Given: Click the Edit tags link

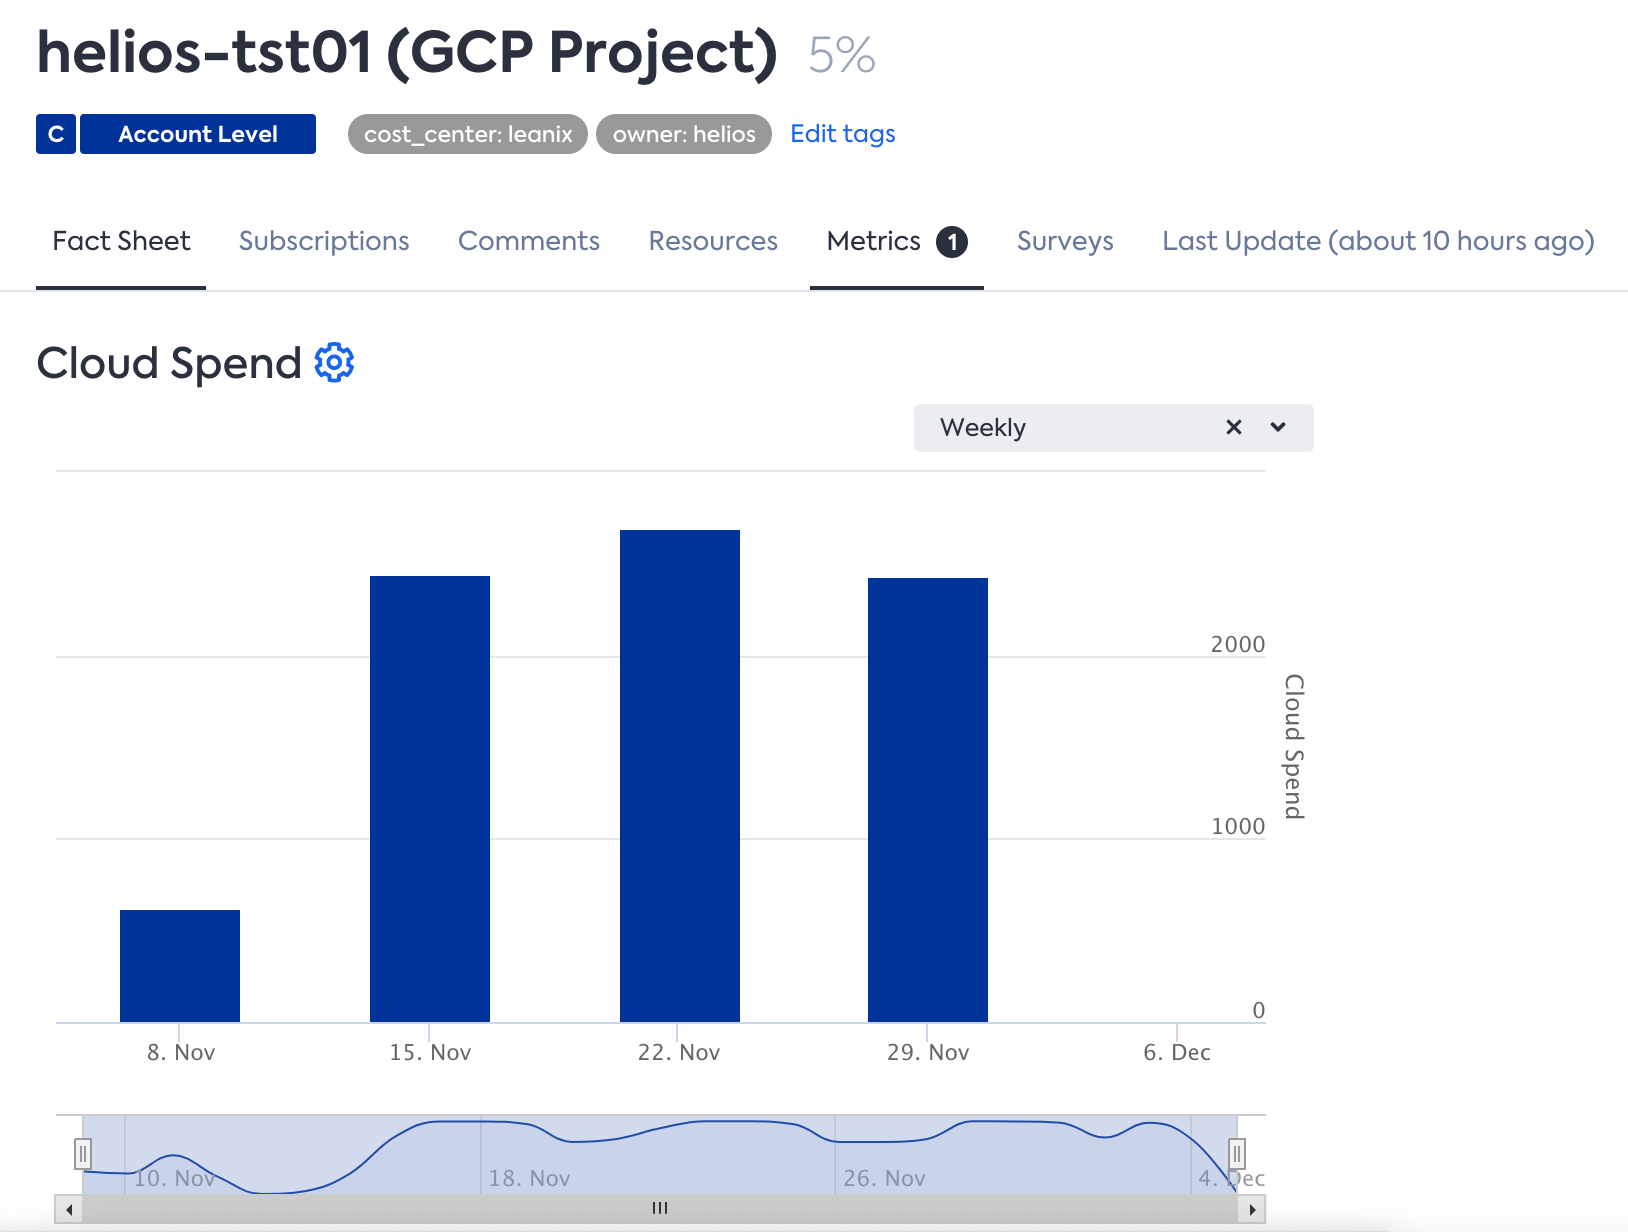Looking at the screenshot, I should click(843, 134).
